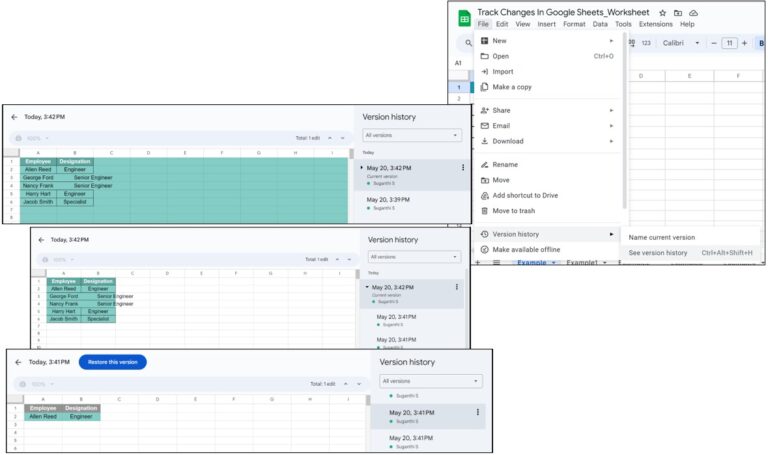Open more options for top panel 3:42 PM version
768x455 pixels.
(463, 168)
